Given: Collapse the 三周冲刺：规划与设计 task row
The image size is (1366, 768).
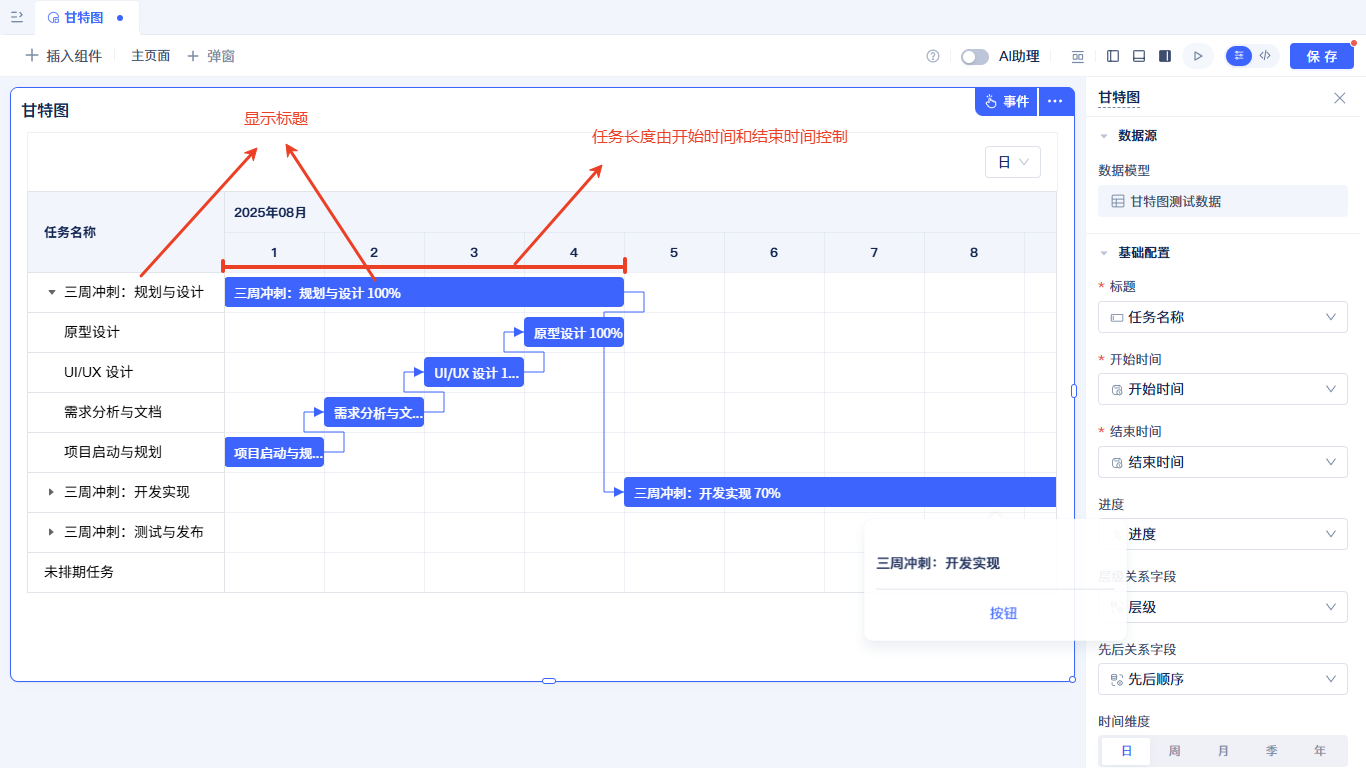Looking at the screenshot, I should click(x=52, y=292).
